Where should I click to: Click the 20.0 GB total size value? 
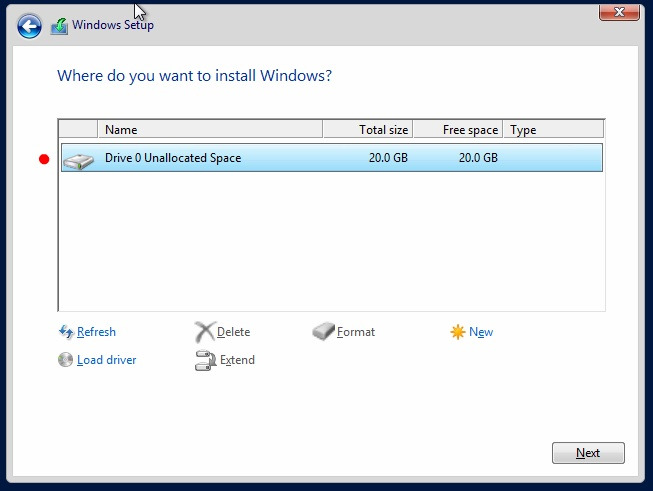click(x=388, y=158)
